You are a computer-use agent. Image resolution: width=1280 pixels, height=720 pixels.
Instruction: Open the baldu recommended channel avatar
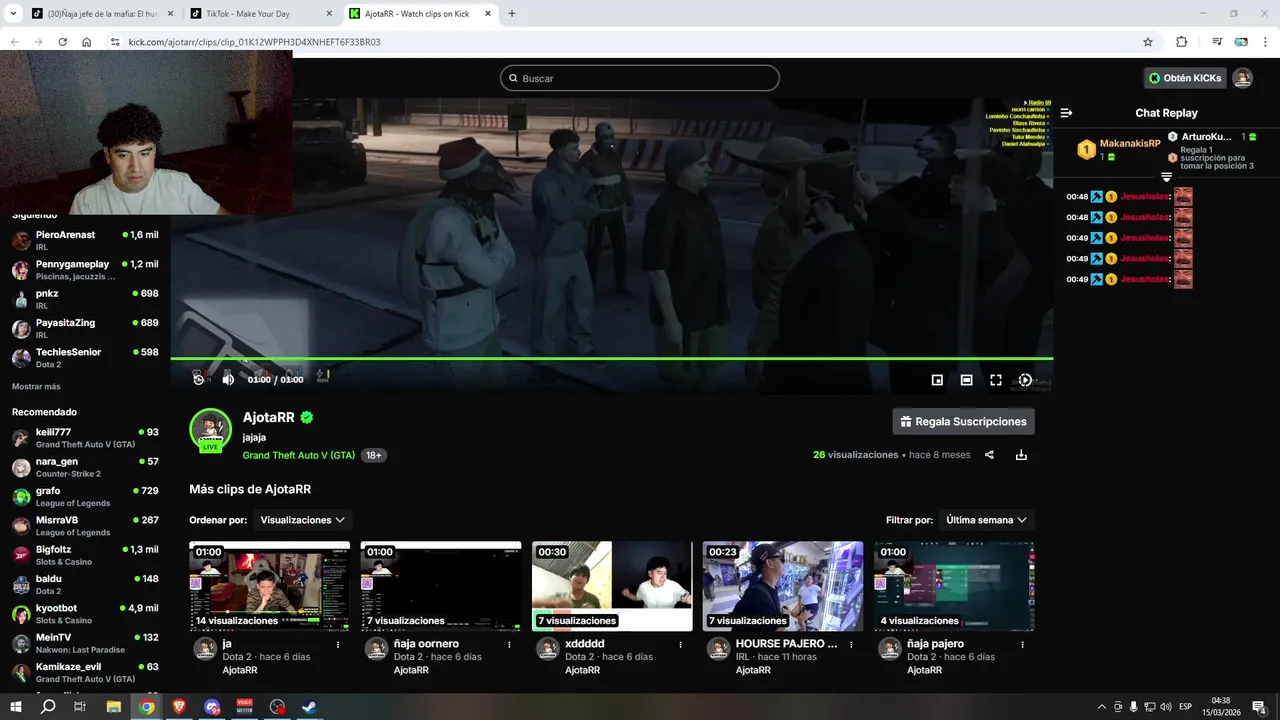[x=20, y=584]
